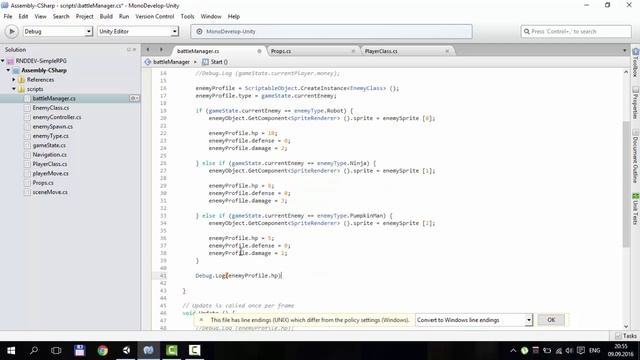The width and height of the screenshot is (640, 360).
Task: Open the Properties side panel
Action: click(x=636, y=102)
